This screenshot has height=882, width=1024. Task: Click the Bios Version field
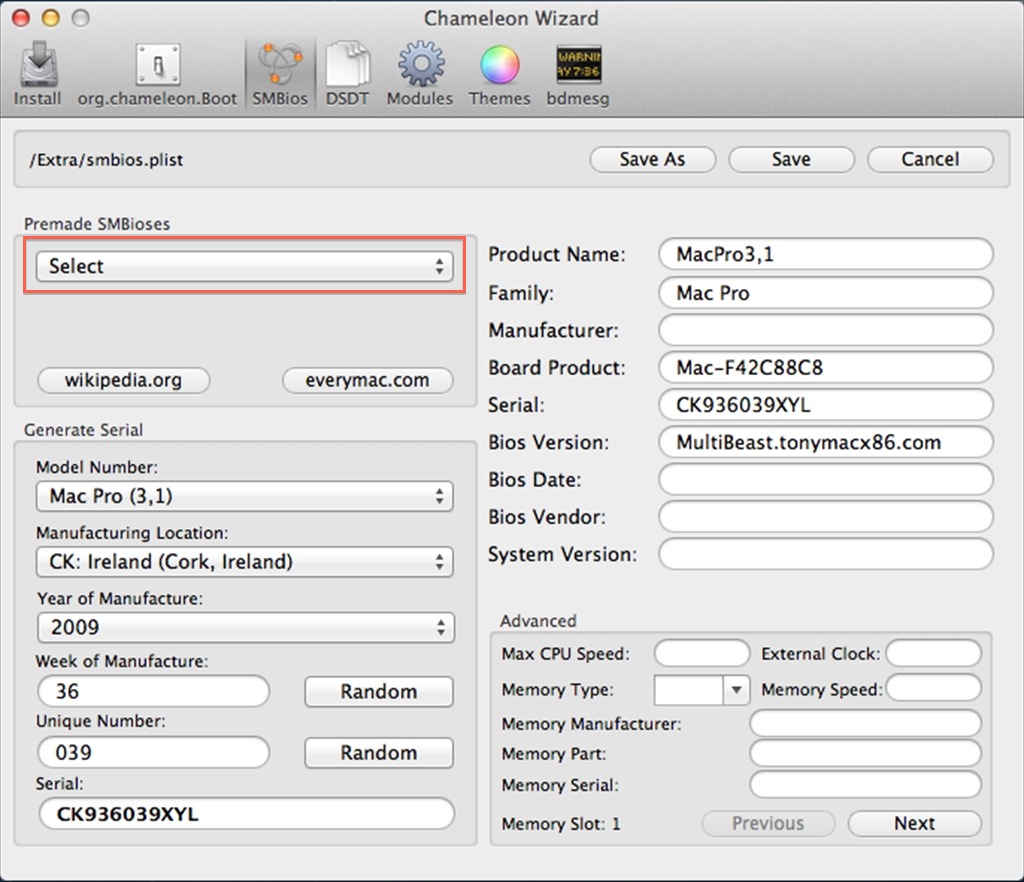[x=826, y=442]
